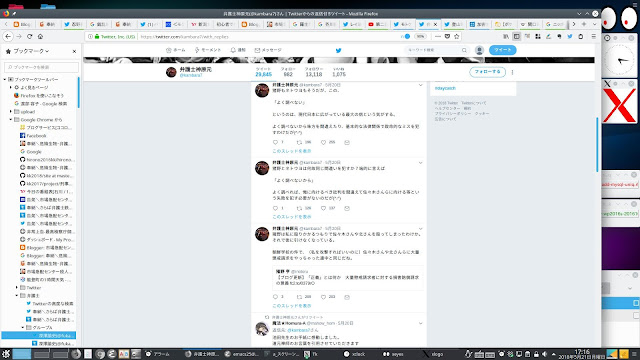
Task: Click the 90% zoom level indicator
Action: [x=420, y=36]
